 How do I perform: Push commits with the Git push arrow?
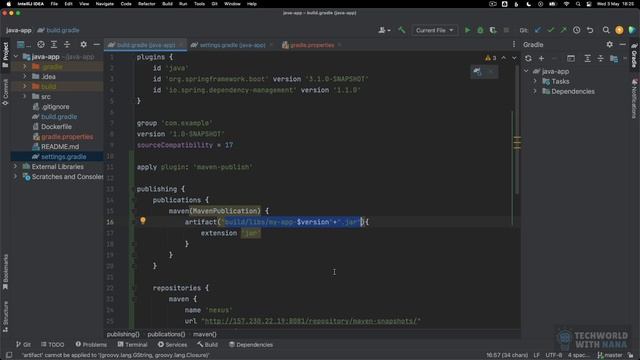(563, 30)
